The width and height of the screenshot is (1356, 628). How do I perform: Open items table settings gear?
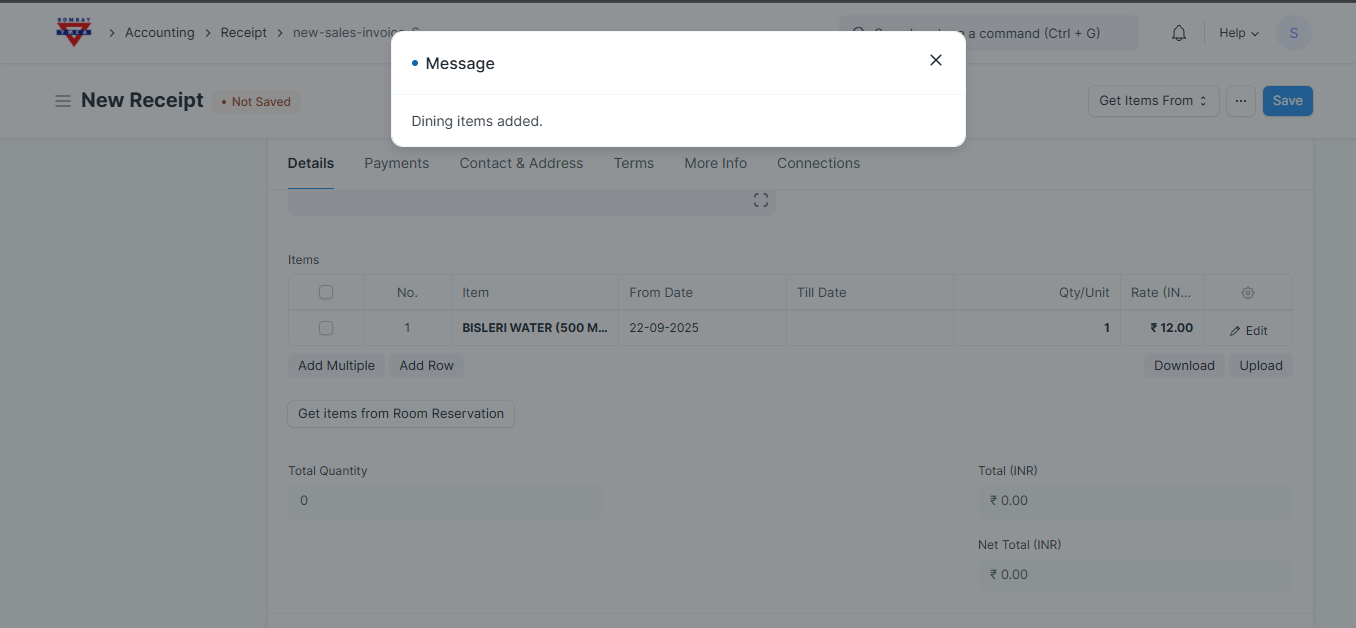point(1247,293)
